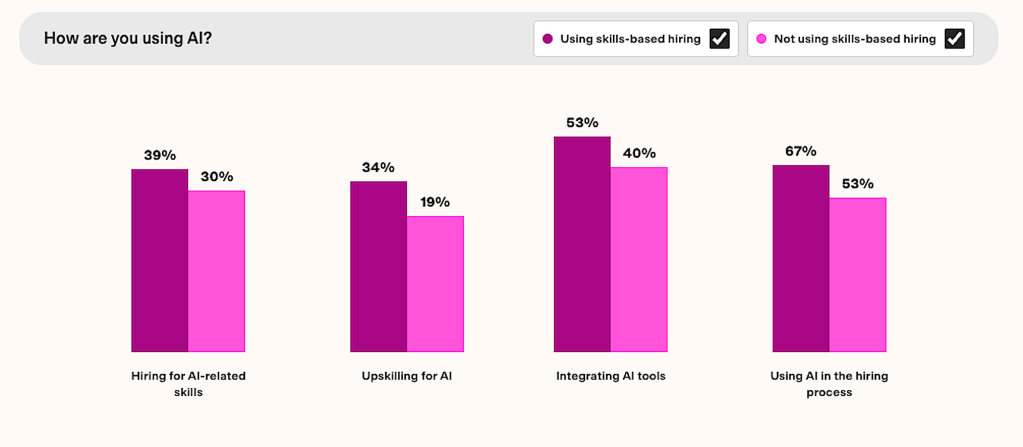The height and width of the screenshot is (447, 1023).
Task: Uncheck the Not using skills-based hiring checkbox
Action: pyautogui.click(x=954, y=39)
